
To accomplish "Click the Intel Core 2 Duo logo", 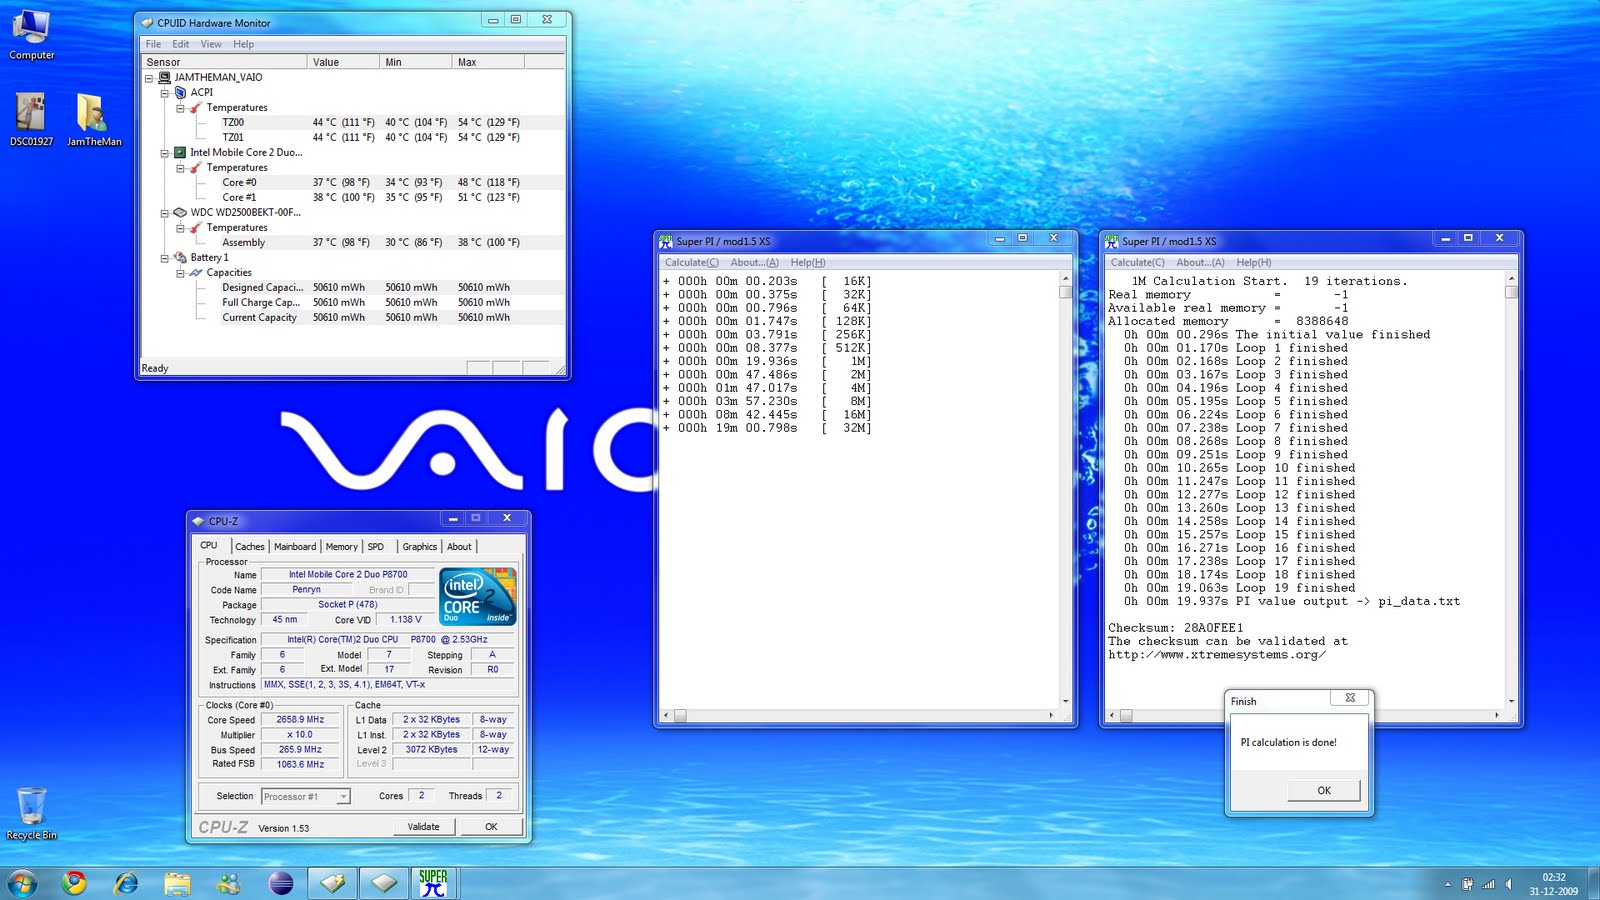I will [478, 596].
